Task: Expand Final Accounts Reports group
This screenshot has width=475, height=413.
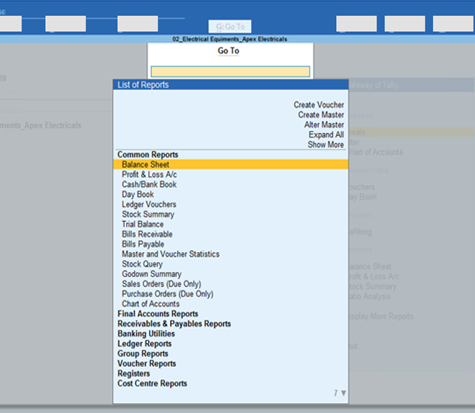Action: [x=158, y=314]
